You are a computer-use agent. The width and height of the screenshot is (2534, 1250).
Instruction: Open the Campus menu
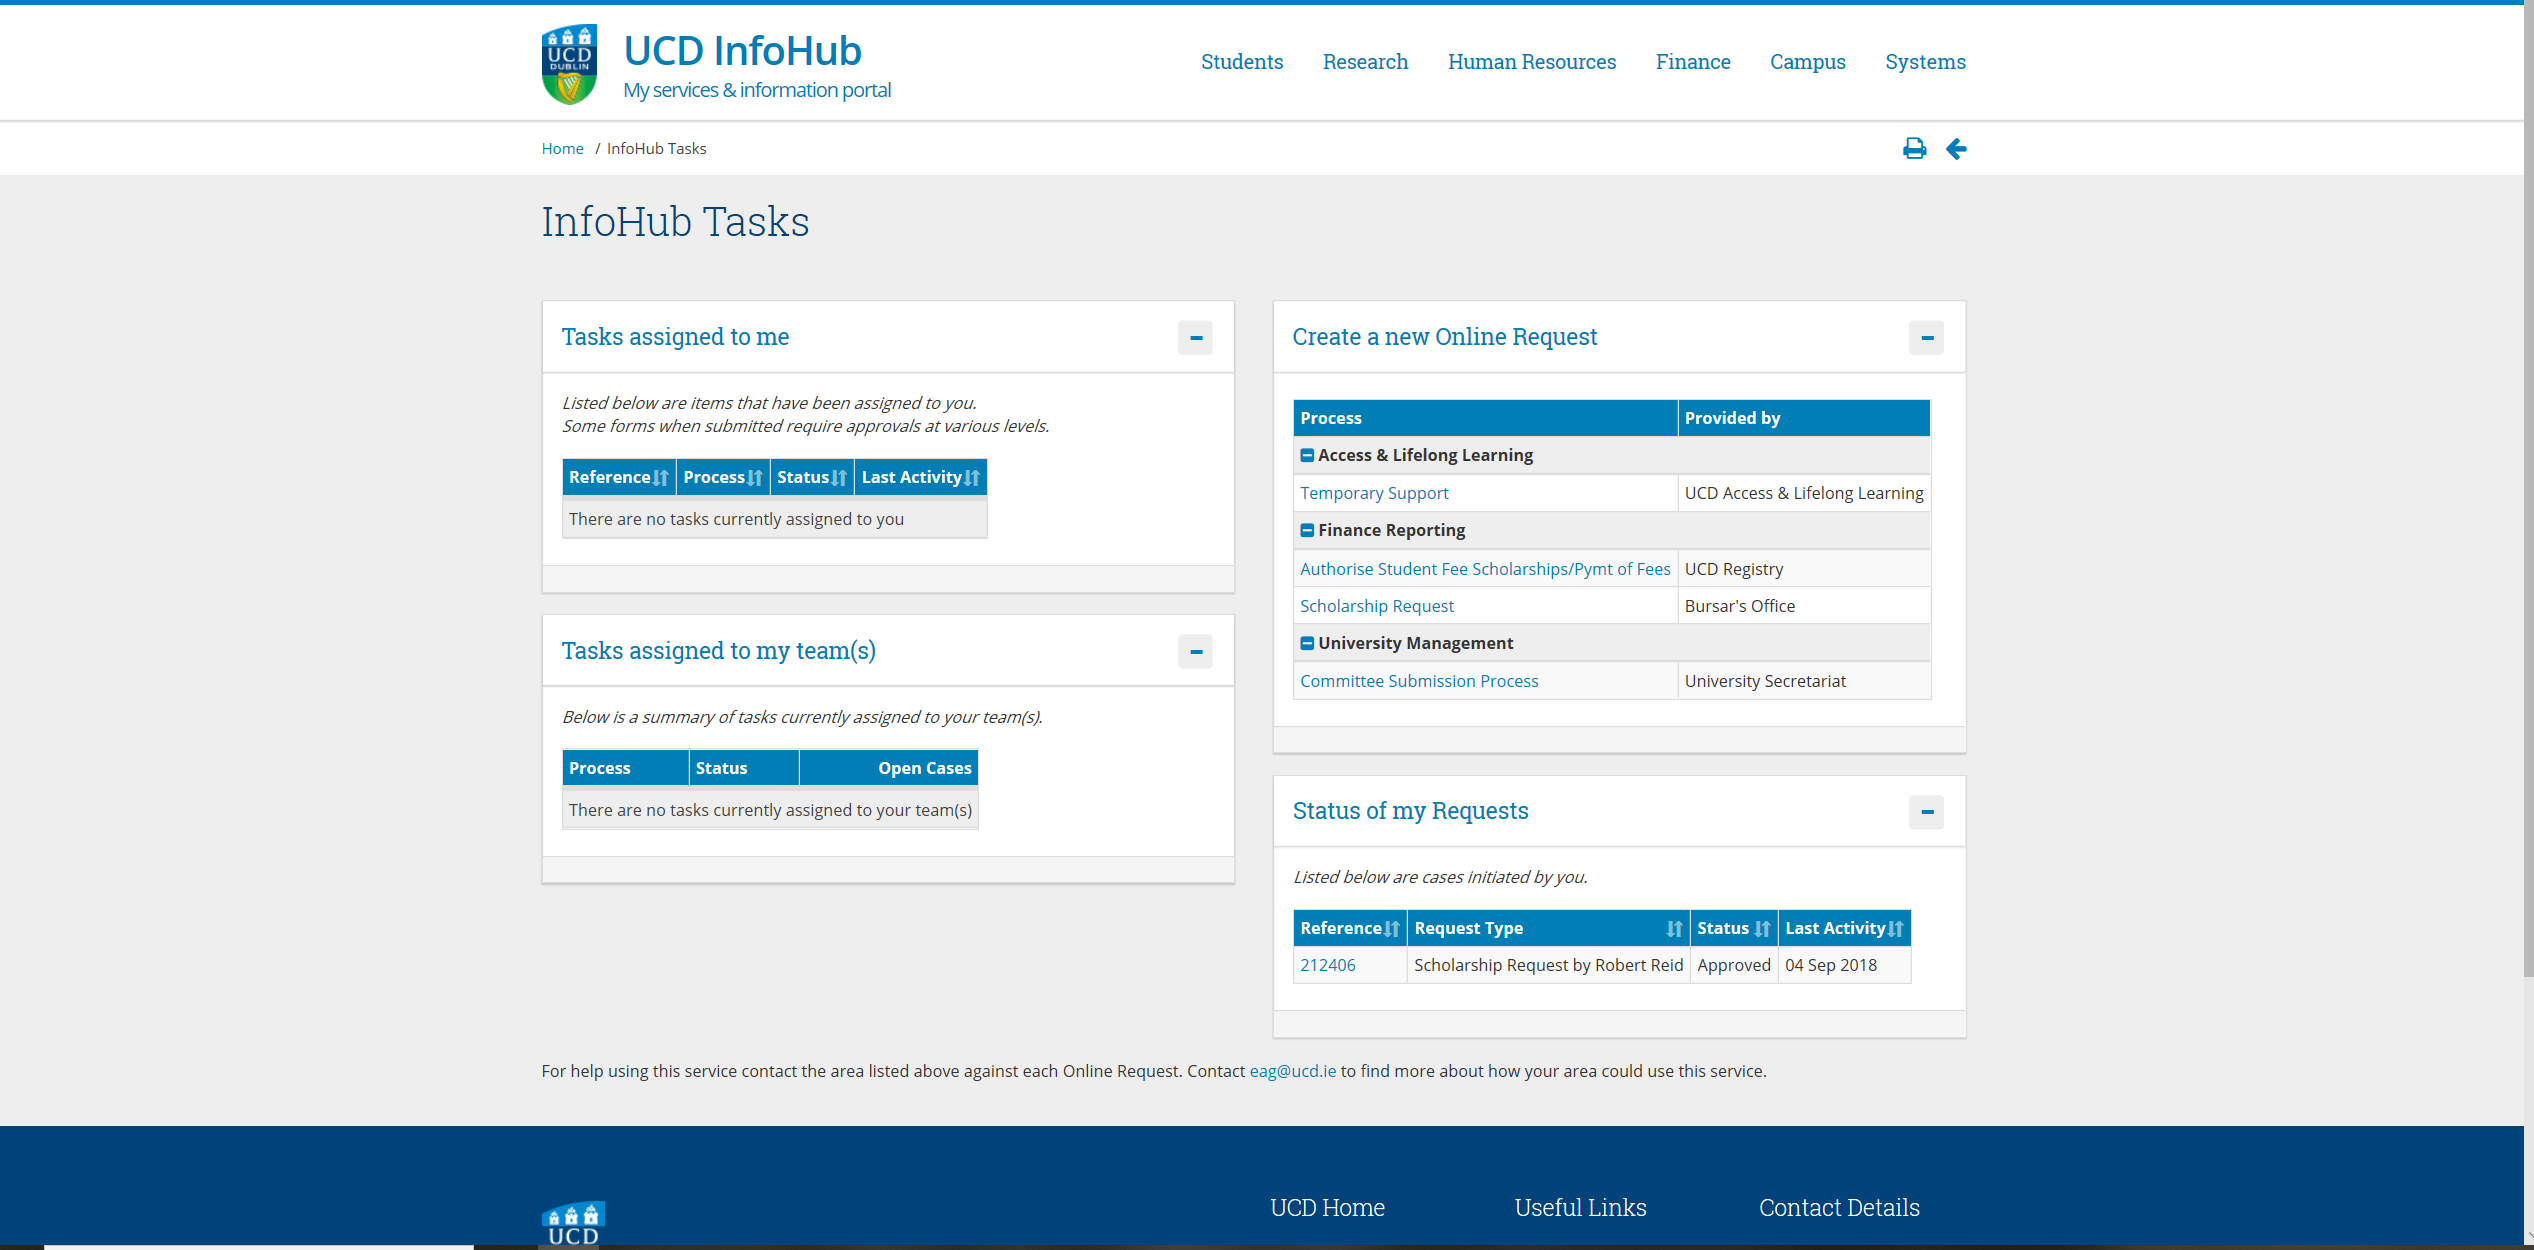click(1807, 62)
